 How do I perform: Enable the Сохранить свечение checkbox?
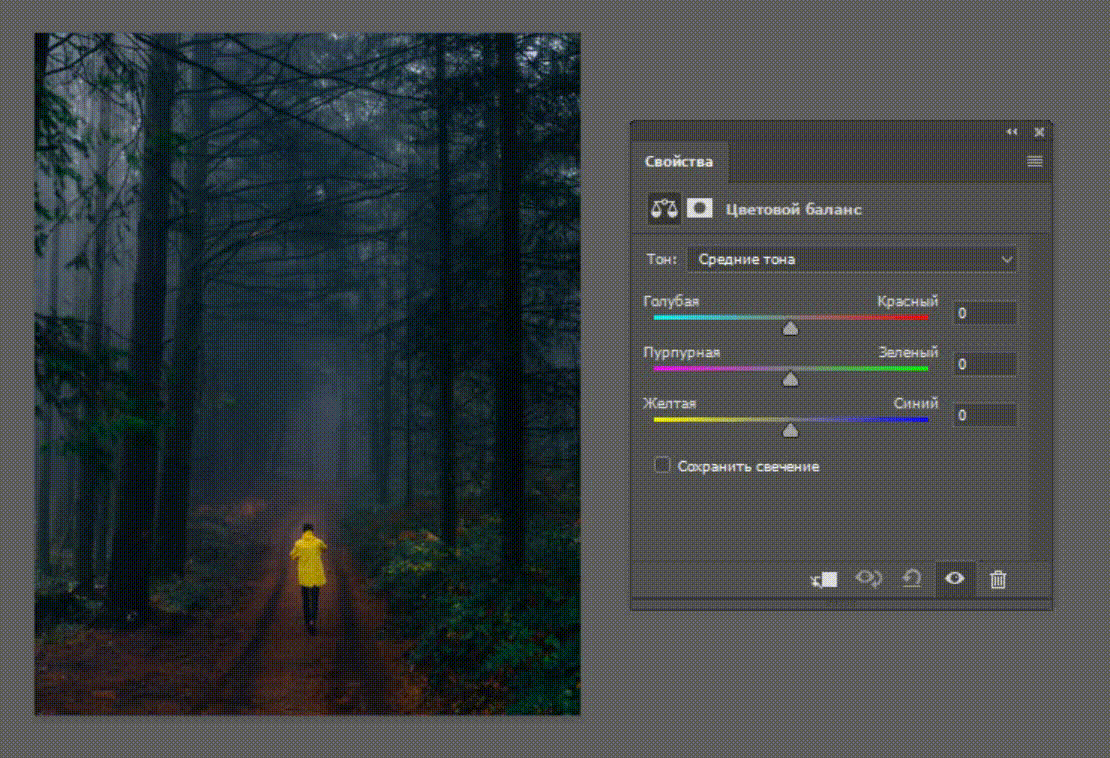[662, 465]
